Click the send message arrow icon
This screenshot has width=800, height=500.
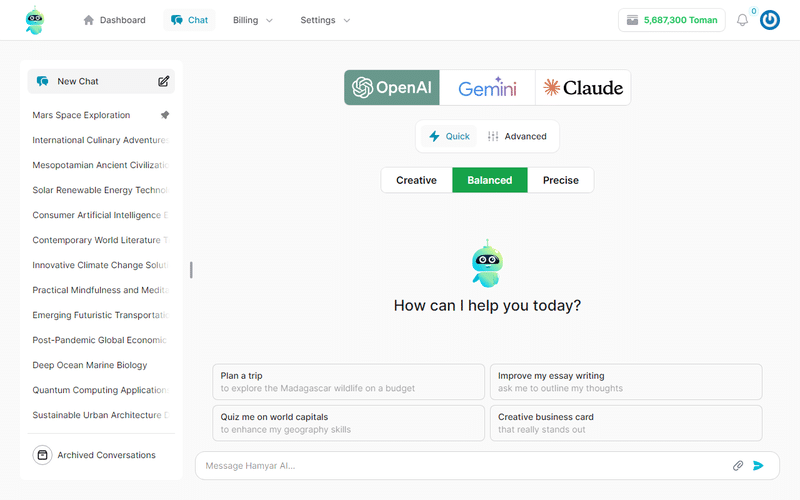758,465
